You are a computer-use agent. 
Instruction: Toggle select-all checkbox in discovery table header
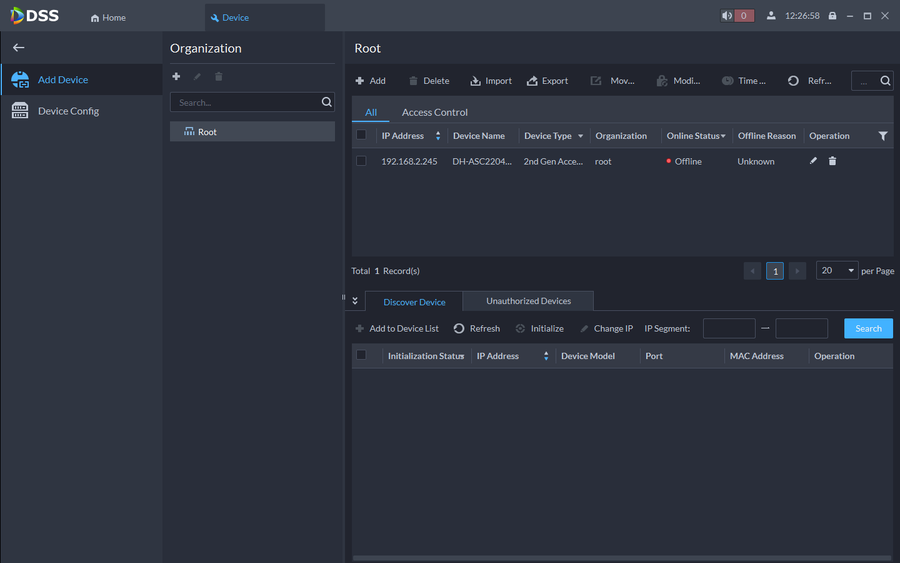361,355
